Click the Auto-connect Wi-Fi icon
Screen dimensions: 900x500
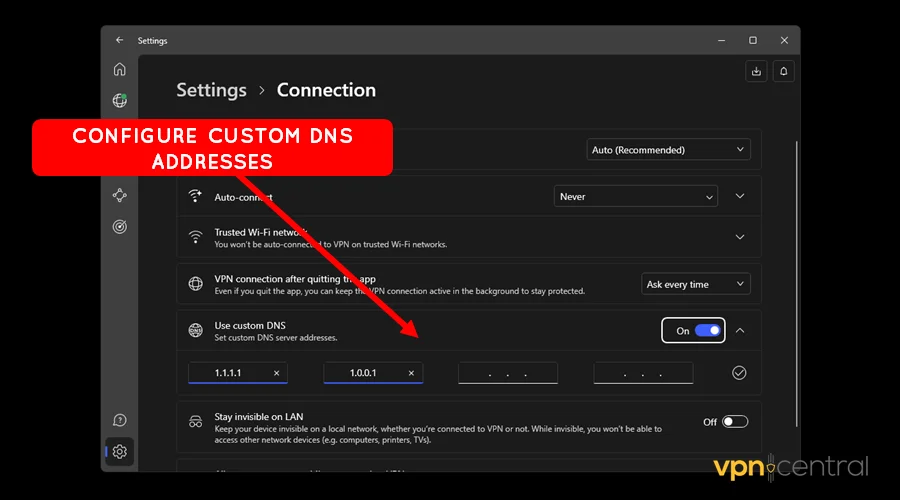(195, 196)
